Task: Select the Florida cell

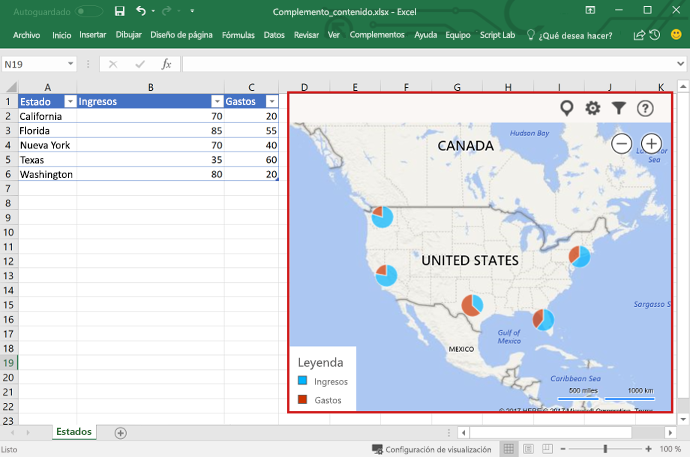Action: pyautogui.click(x=48, y=131)
